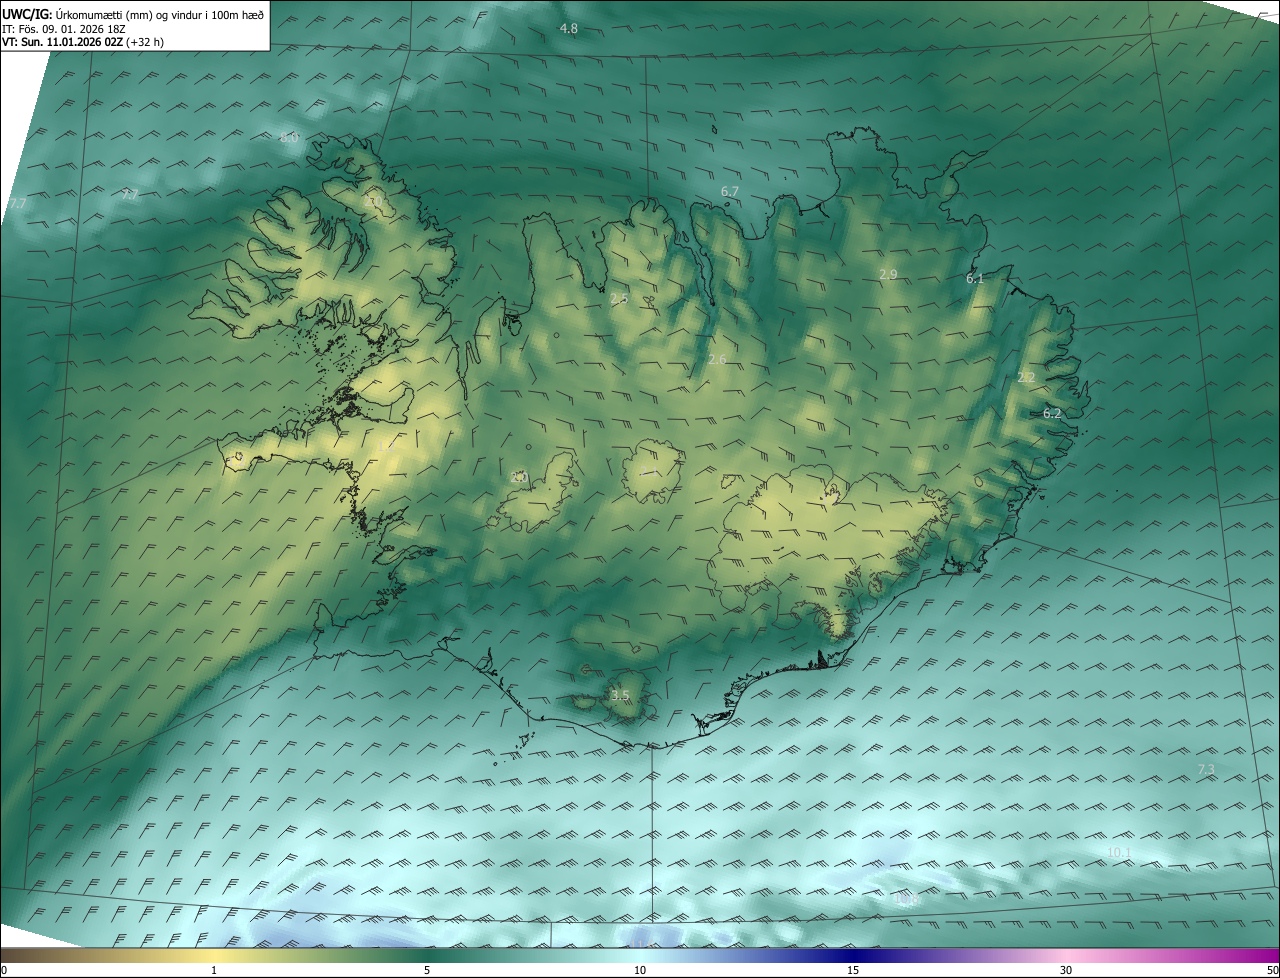
Task: Click the 4.8 value label on the map
Action: click(568, 29)
